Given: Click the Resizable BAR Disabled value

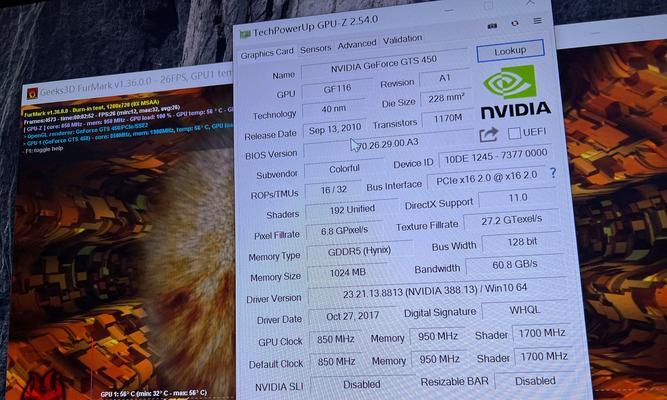Looking at the screenshot, I should (535, 381).
